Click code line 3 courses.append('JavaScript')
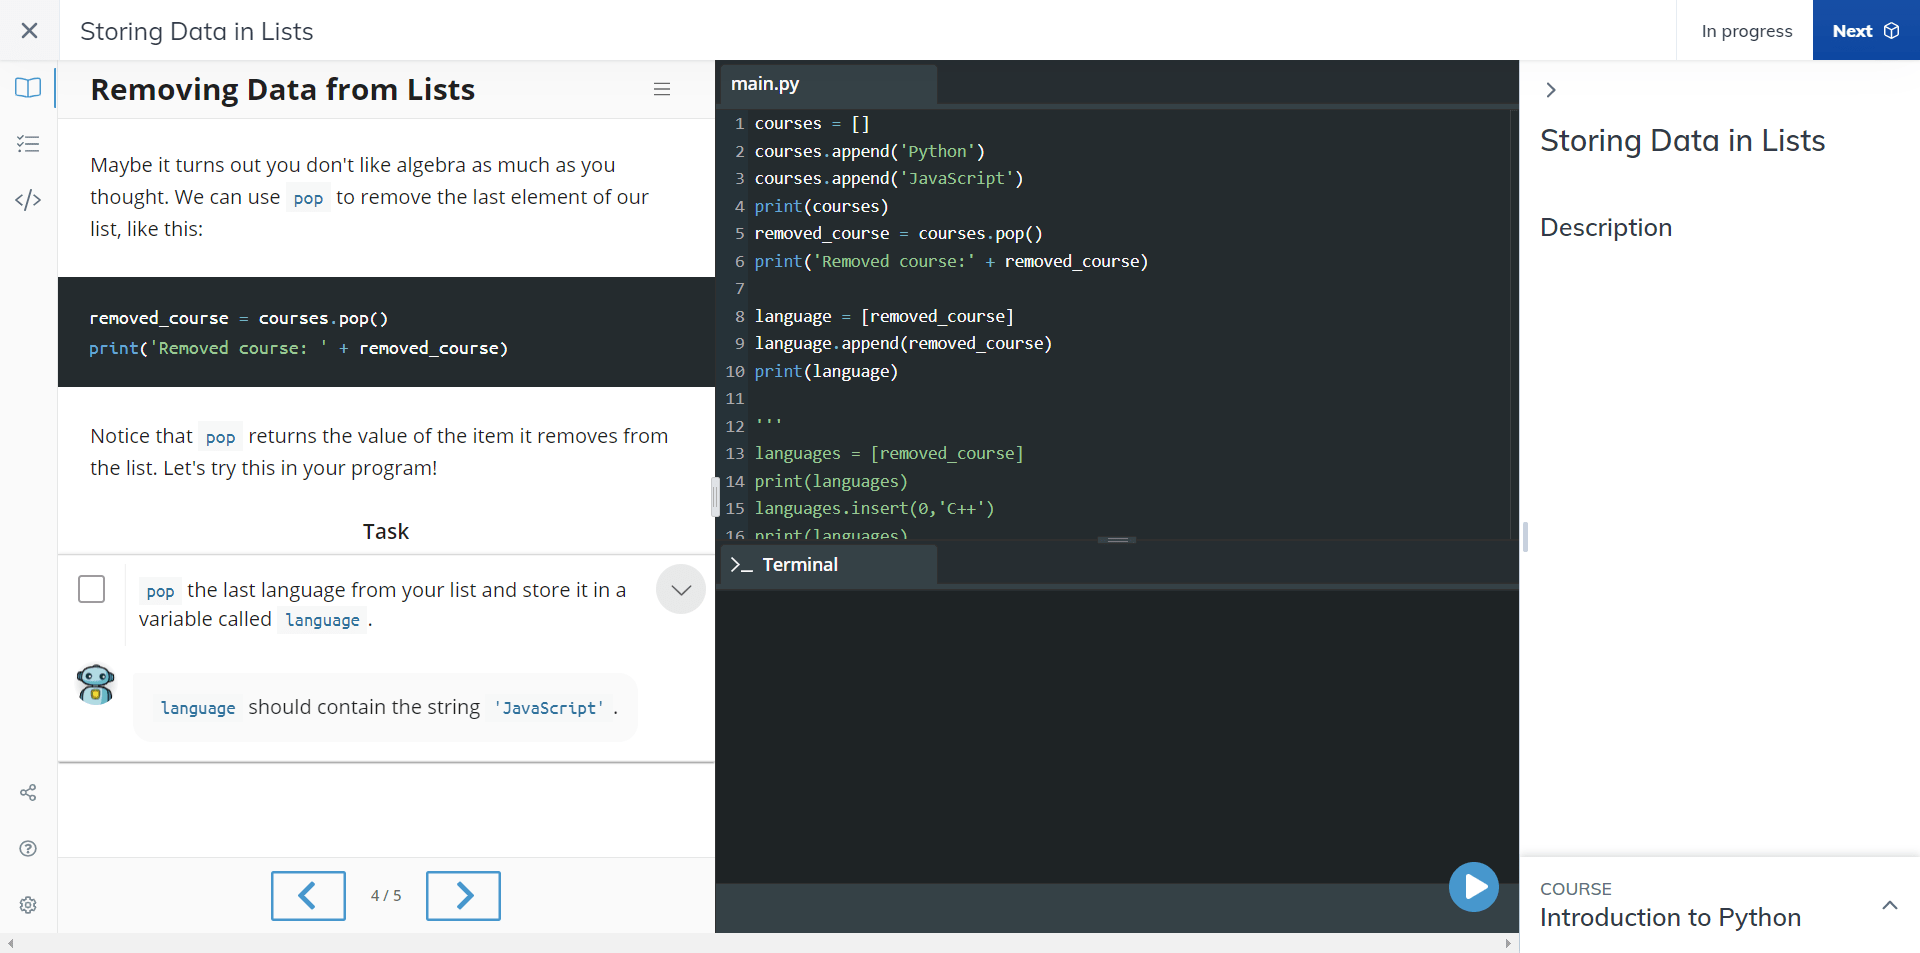The height and width of the screenshot is (953, 1920). [x=889, y=178]
